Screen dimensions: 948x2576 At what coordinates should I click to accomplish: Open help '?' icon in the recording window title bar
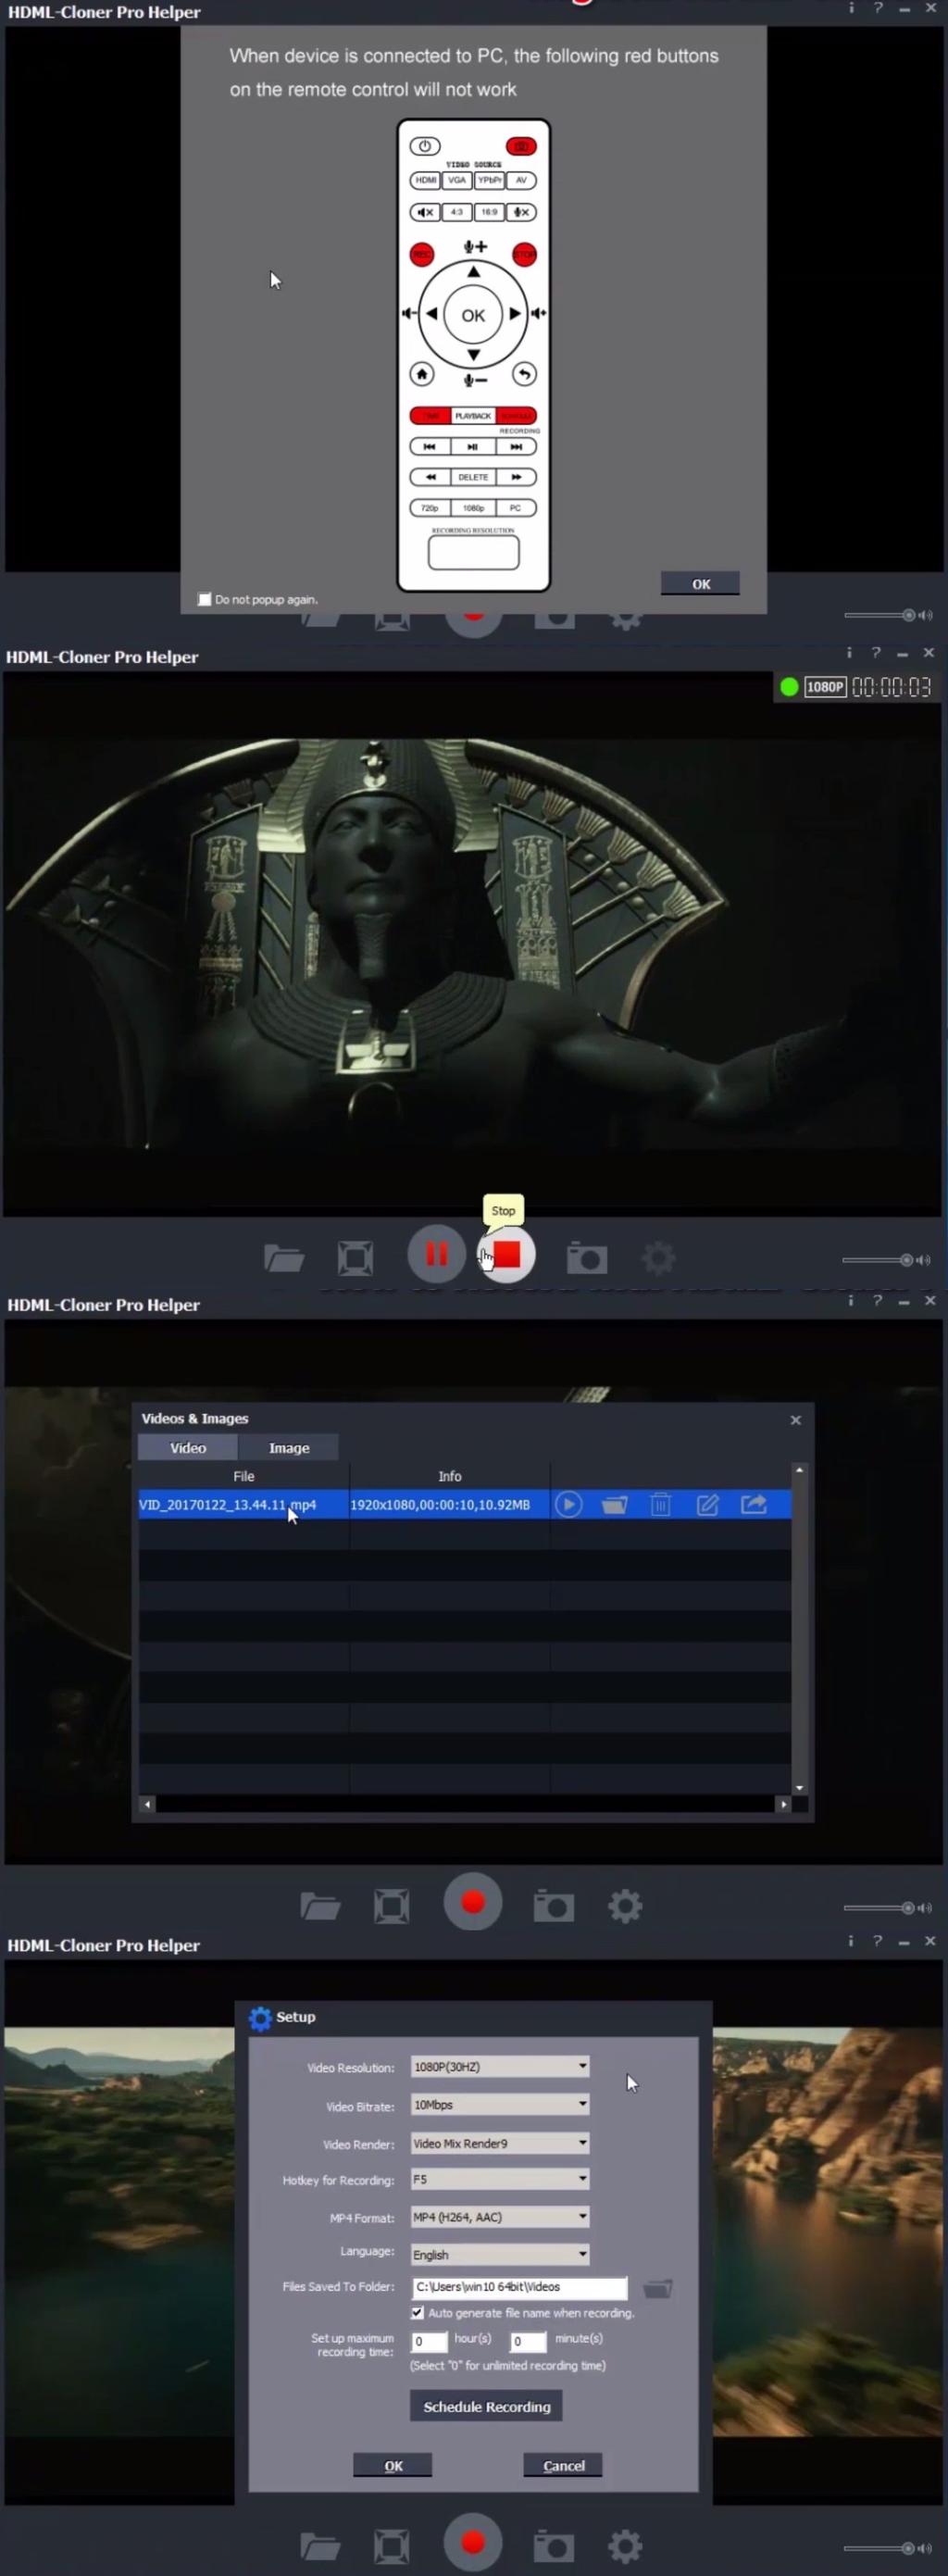pos(876,653)
